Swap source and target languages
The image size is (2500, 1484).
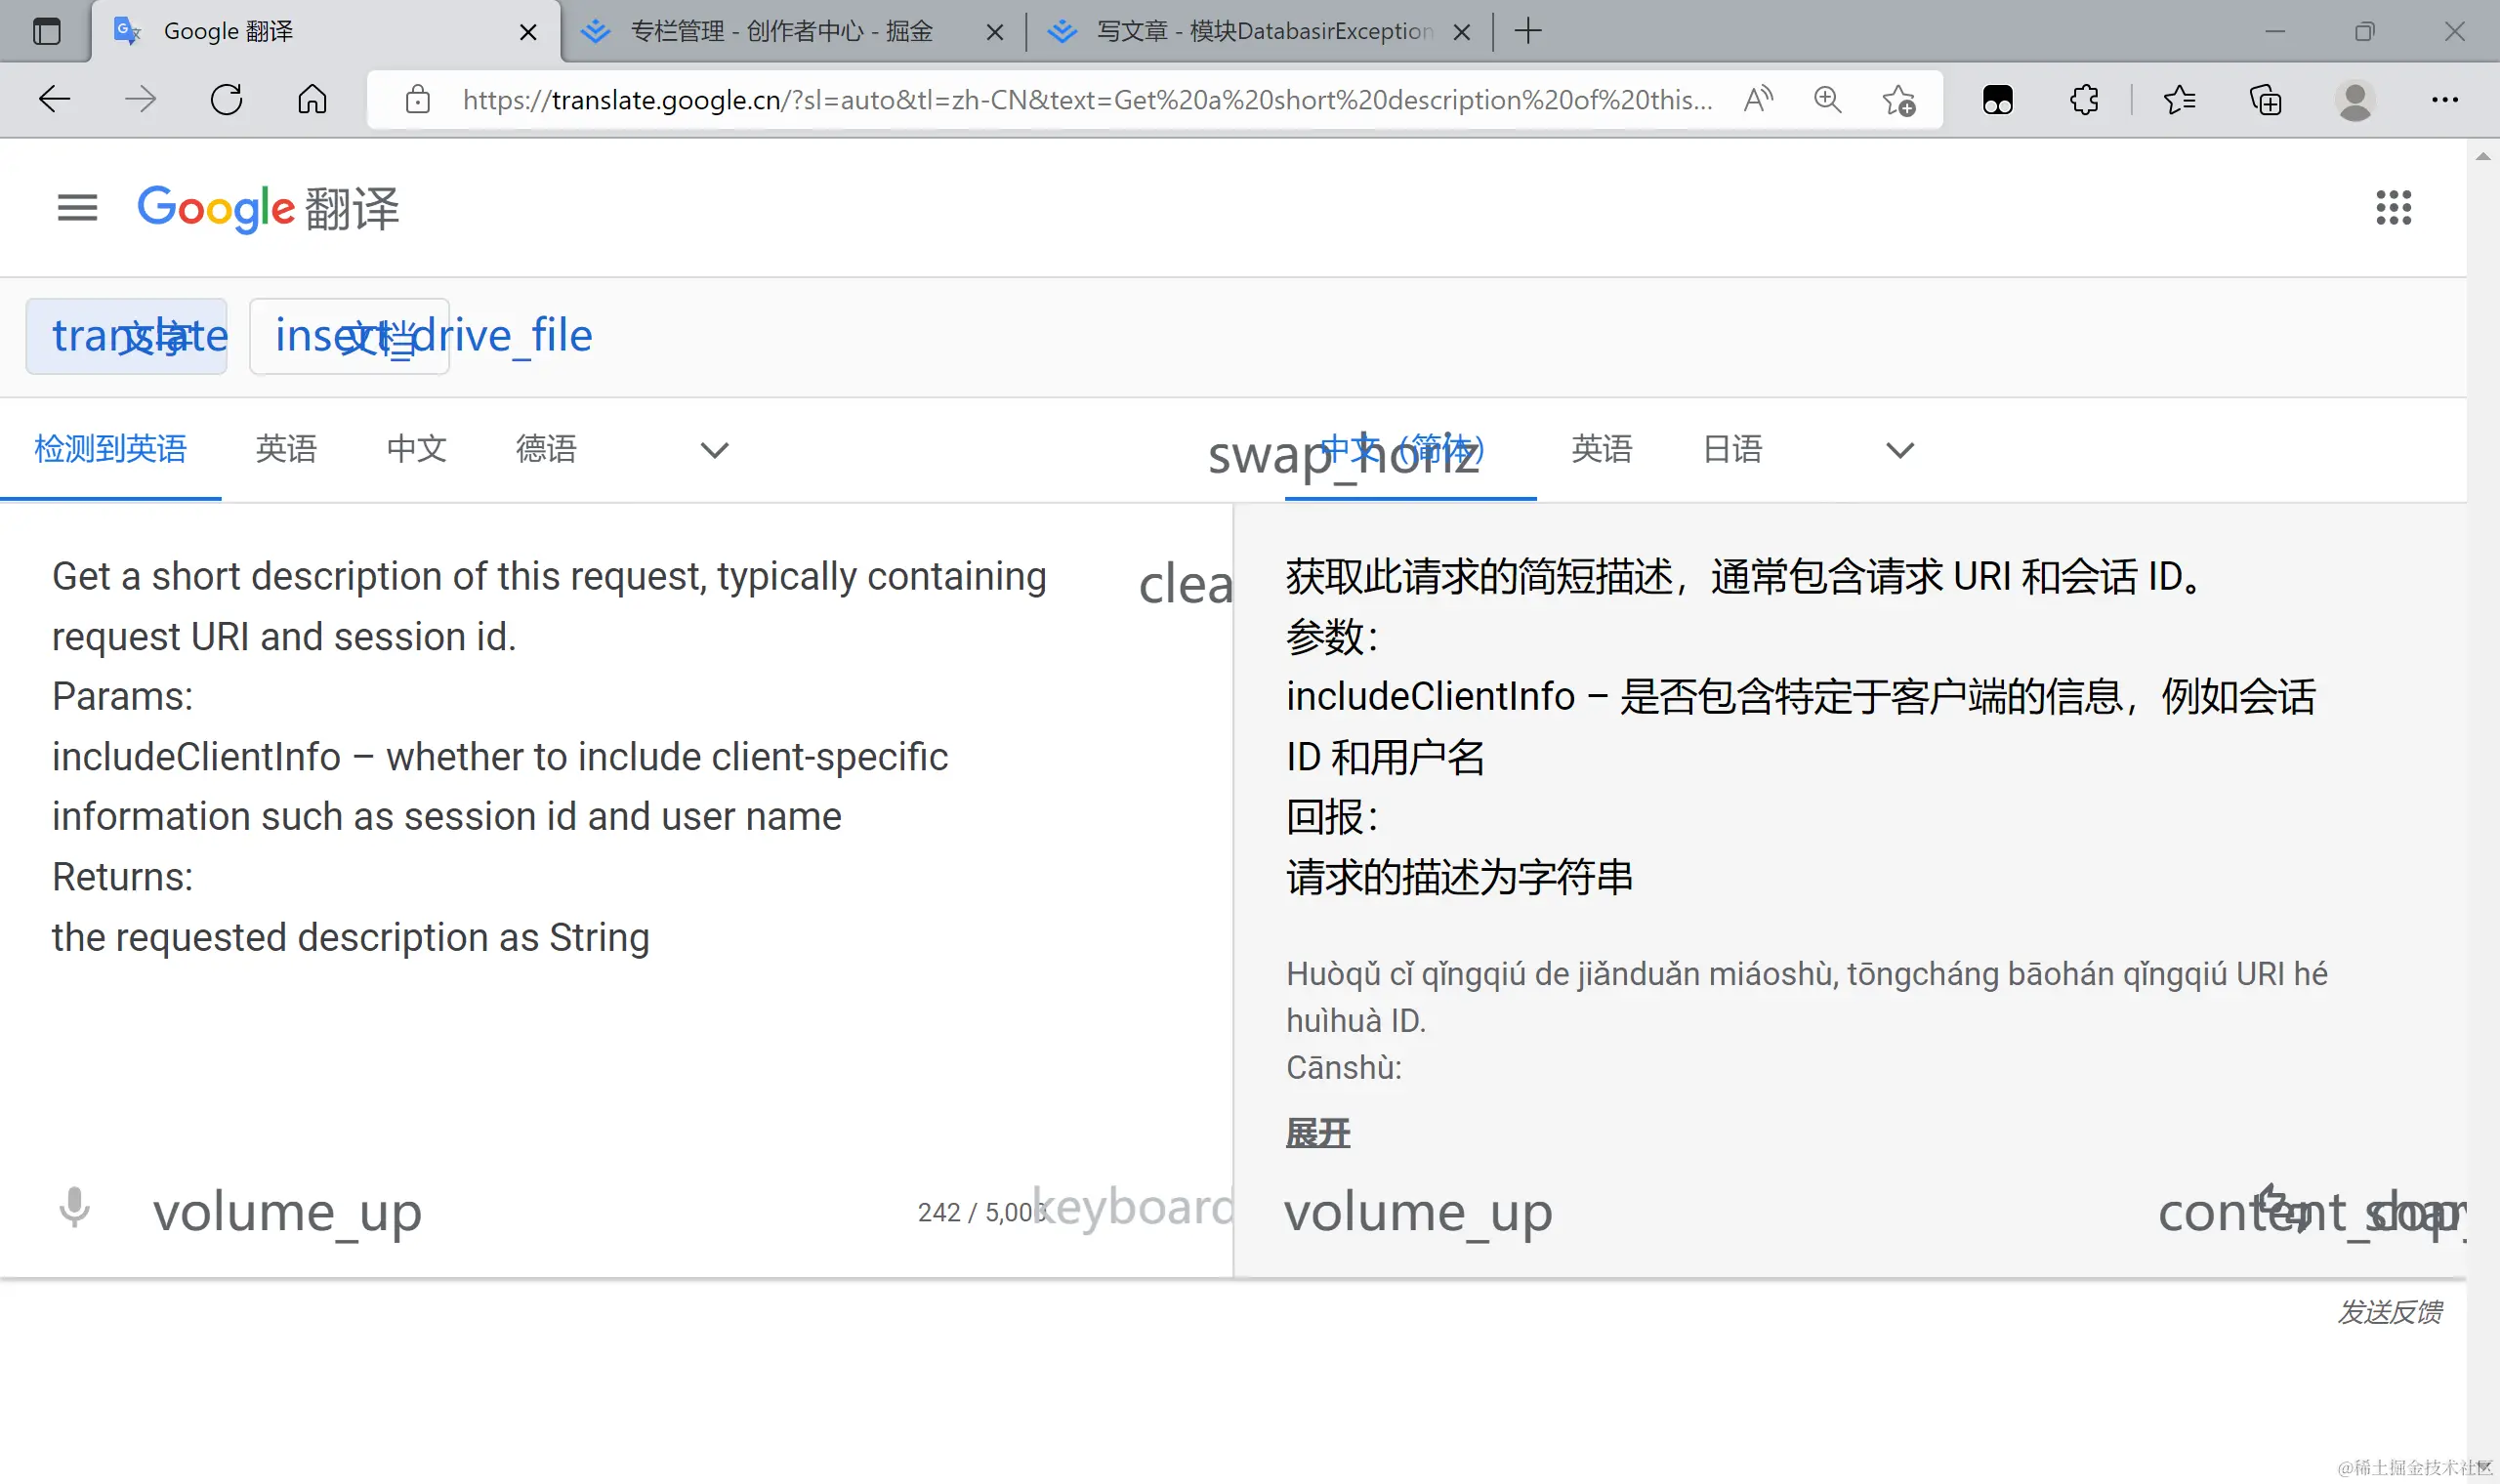click(x=1234, y=452)
